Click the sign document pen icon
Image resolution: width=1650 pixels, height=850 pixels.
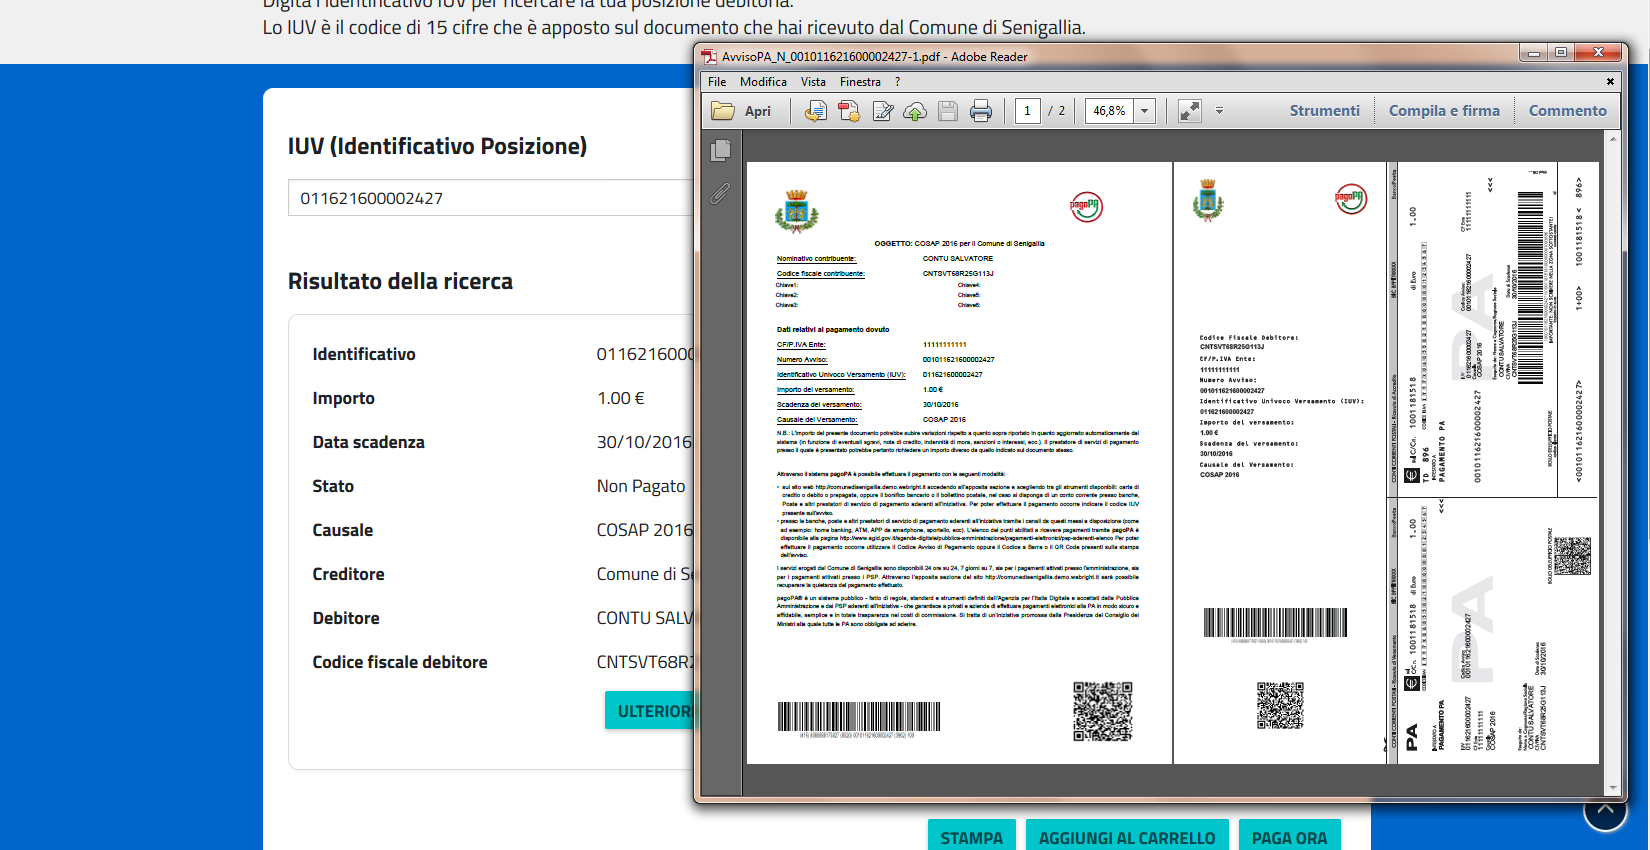tap(882, 111)
